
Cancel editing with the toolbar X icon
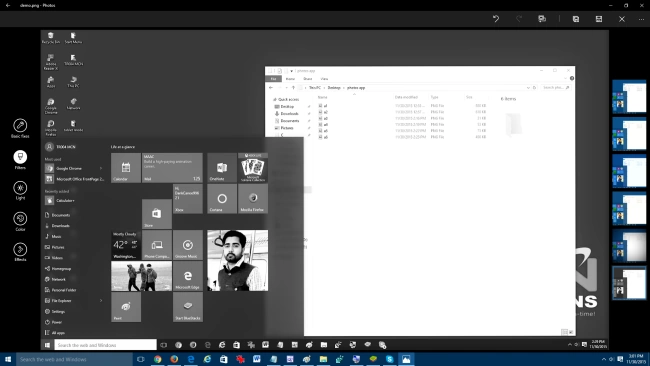click(x=622, y=19)
